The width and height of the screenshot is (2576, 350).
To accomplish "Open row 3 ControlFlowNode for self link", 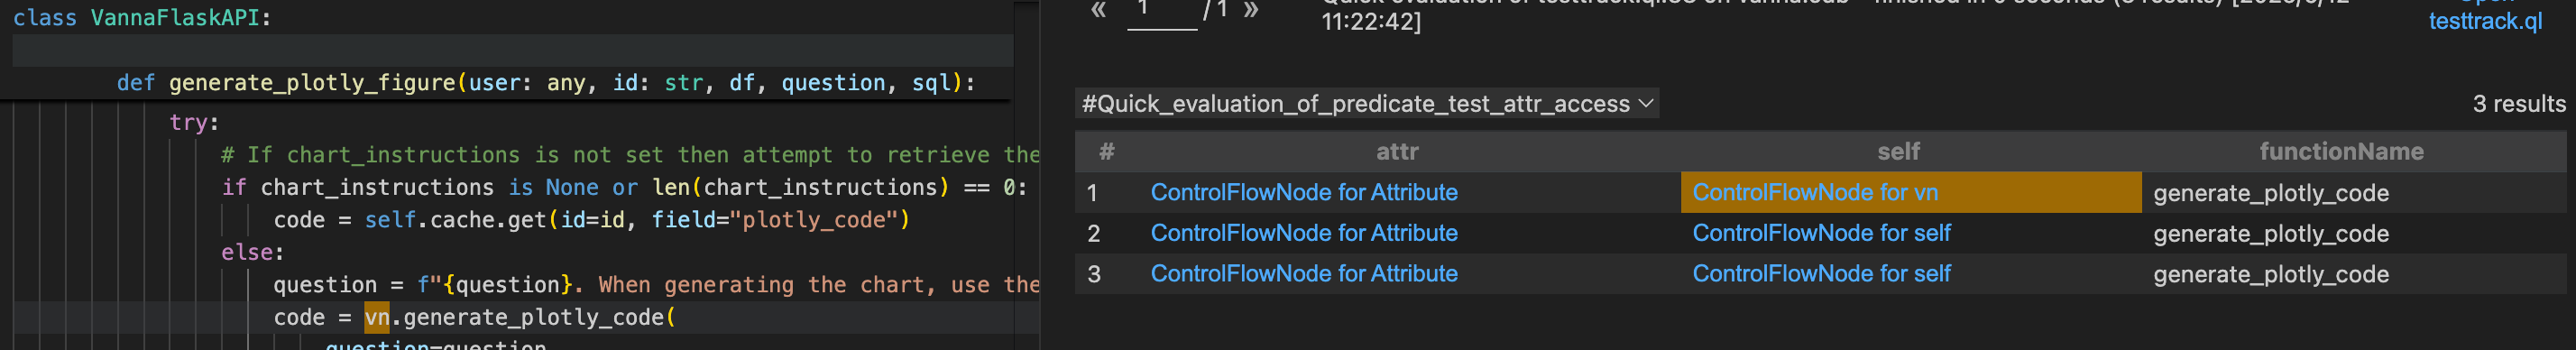I will (1821, 274).
